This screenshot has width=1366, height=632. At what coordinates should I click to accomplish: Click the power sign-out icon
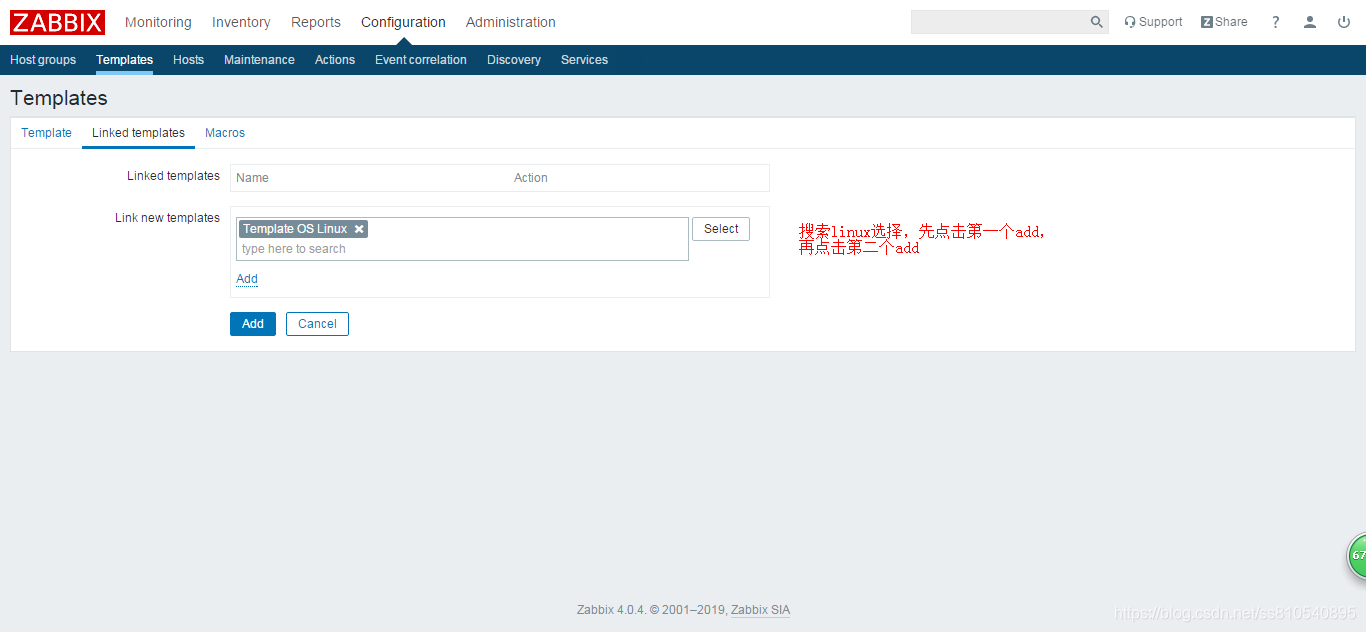(1344, 22)
